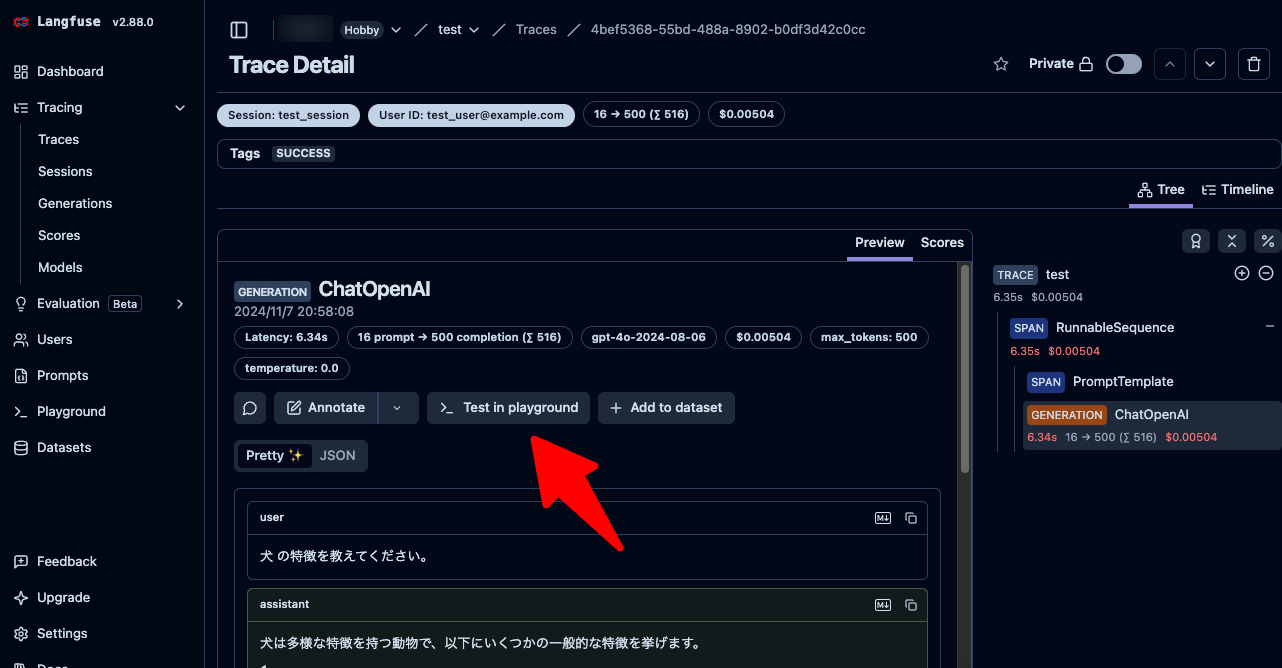This screenshot has height=668, width=1282.
Task: Toggle markdown on user message
Action: click(x=883, y=518)
